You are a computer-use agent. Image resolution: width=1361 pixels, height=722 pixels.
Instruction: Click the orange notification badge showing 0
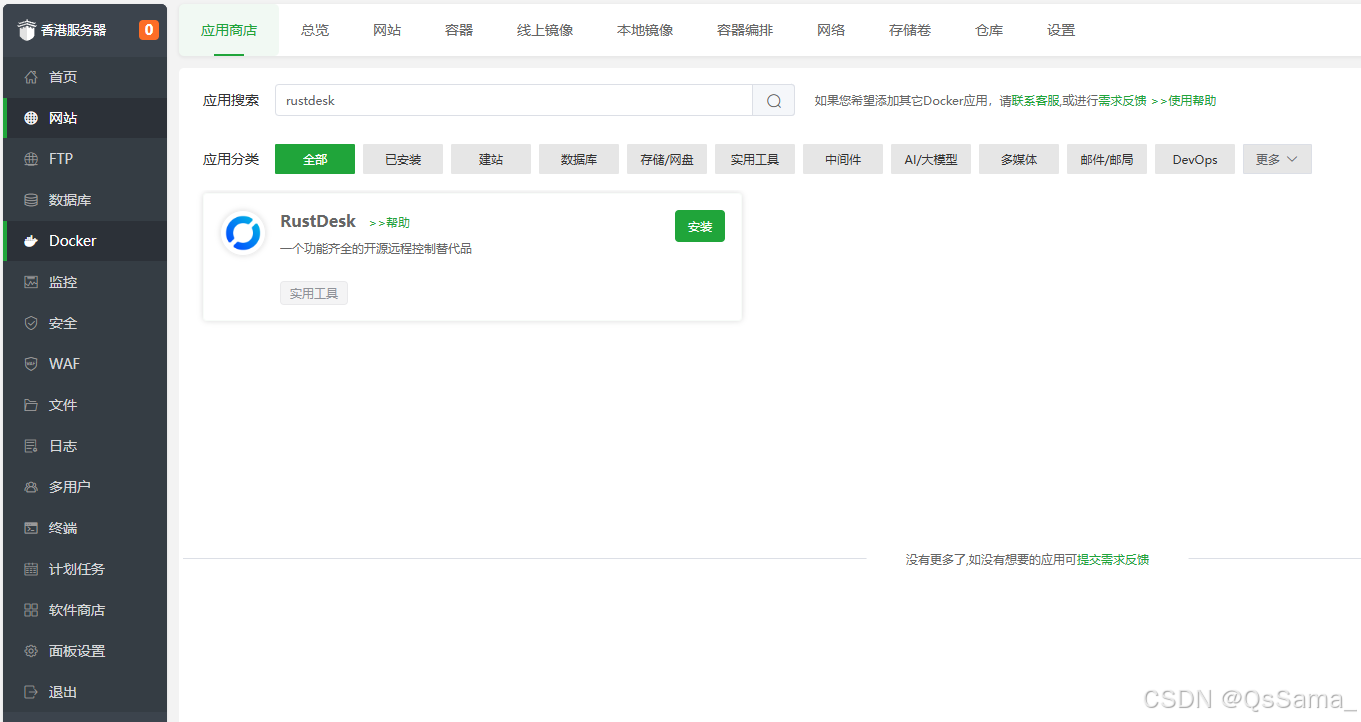click(x=149, y=30)
